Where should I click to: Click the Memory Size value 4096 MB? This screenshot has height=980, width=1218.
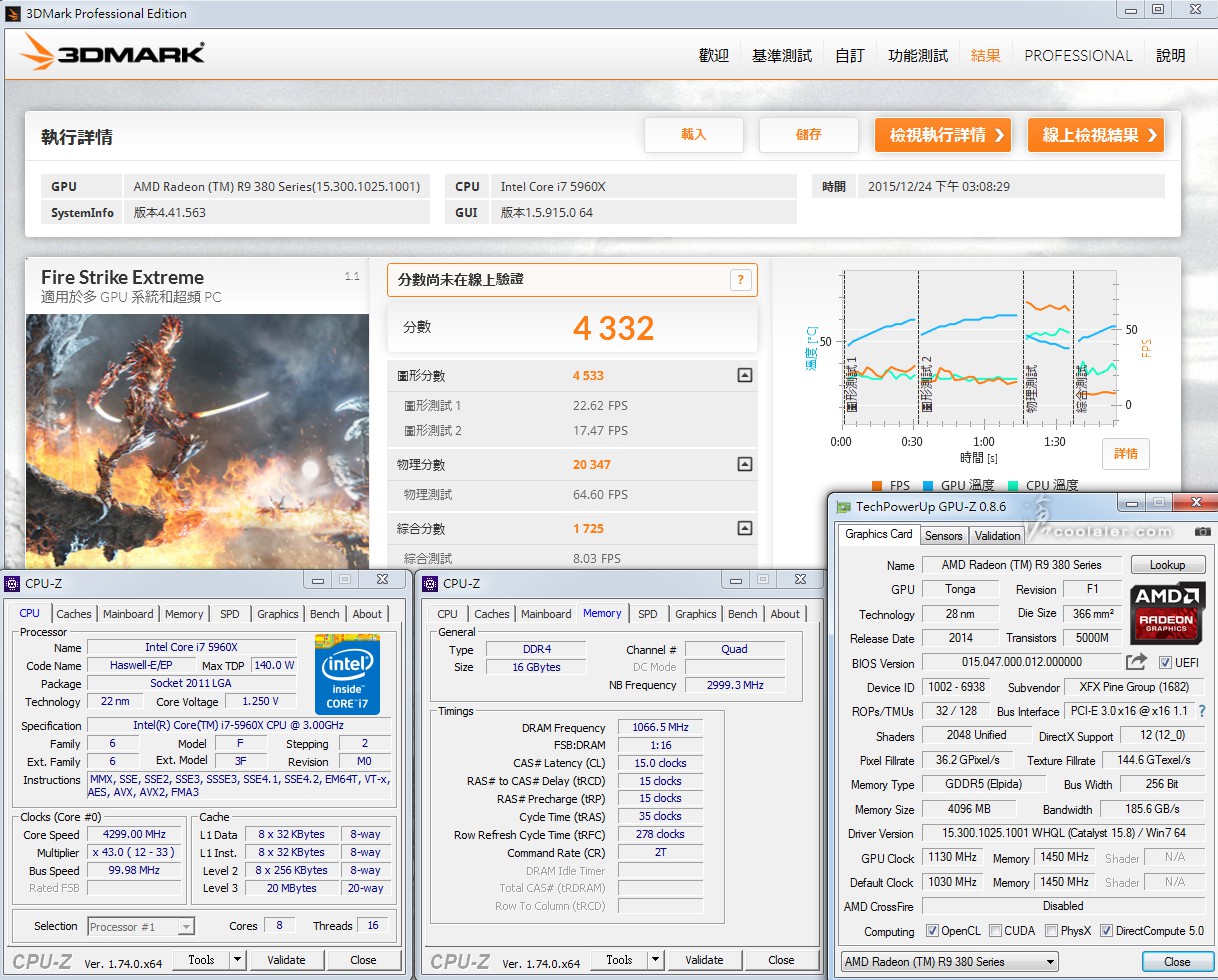[969, 809]
